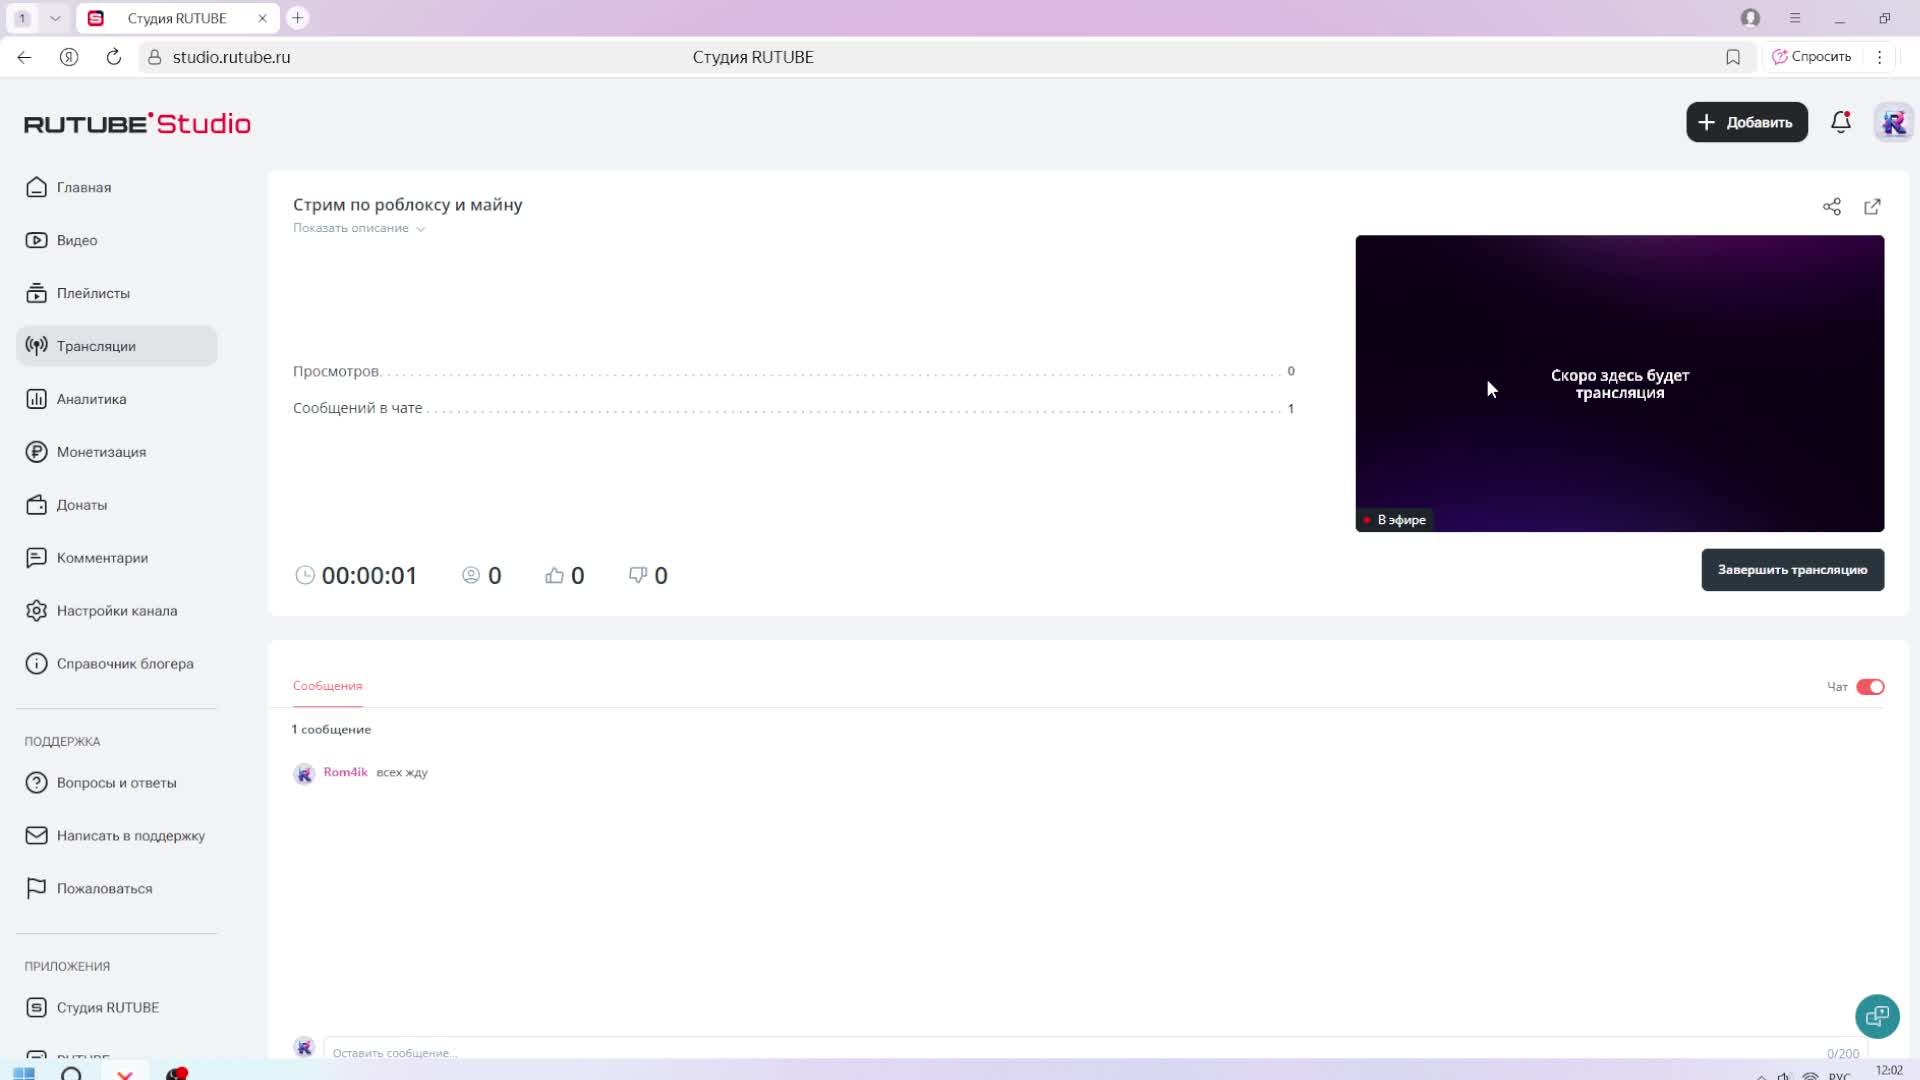Open Windows Start menu on taskbar
Screen dimensions: 1920x1080
24,1073
